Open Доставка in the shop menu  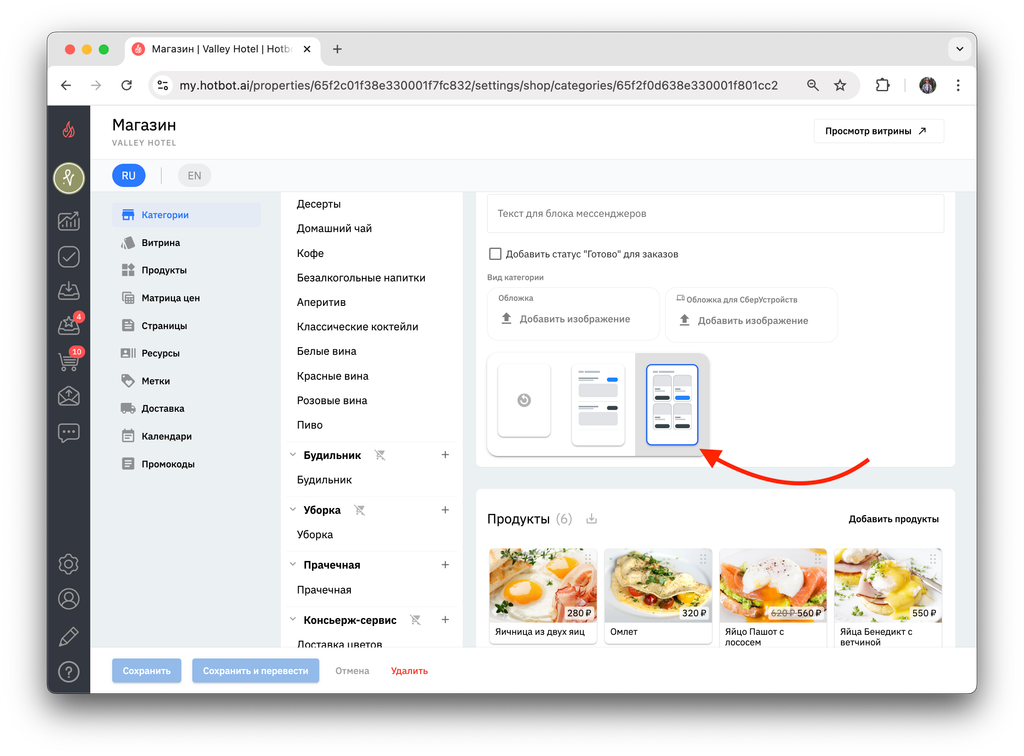click(x=186, y=409)
